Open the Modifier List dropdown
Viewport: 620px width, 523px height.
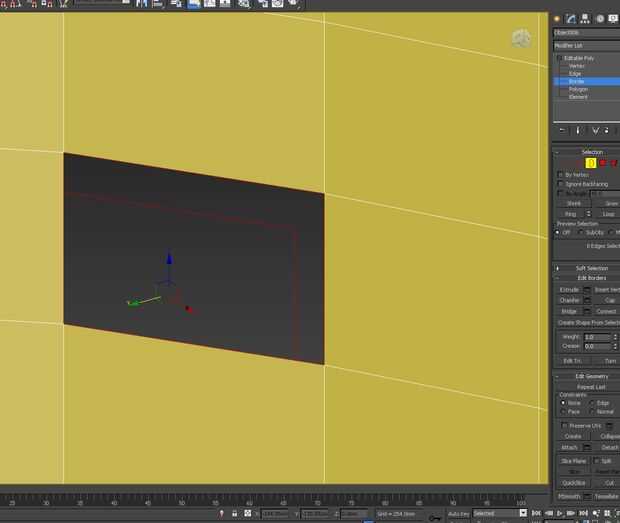click(x=587, y=46)
